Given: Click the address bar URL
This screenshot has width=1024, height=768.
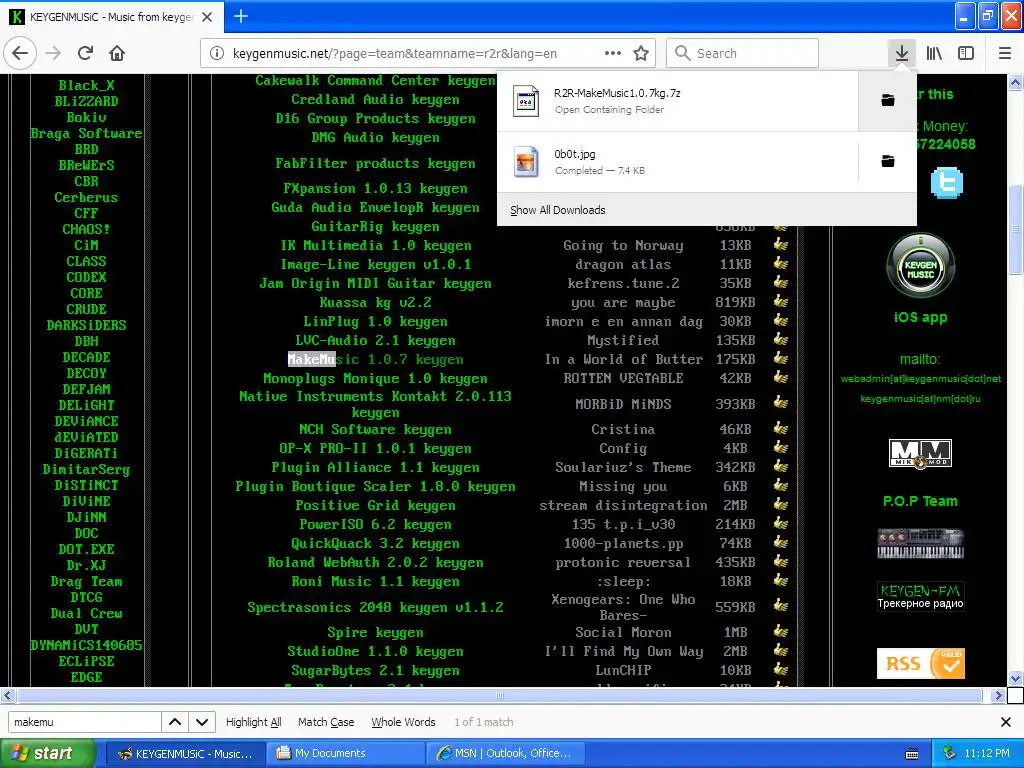Looking at the screenshot, I should [x=394, y=54].
